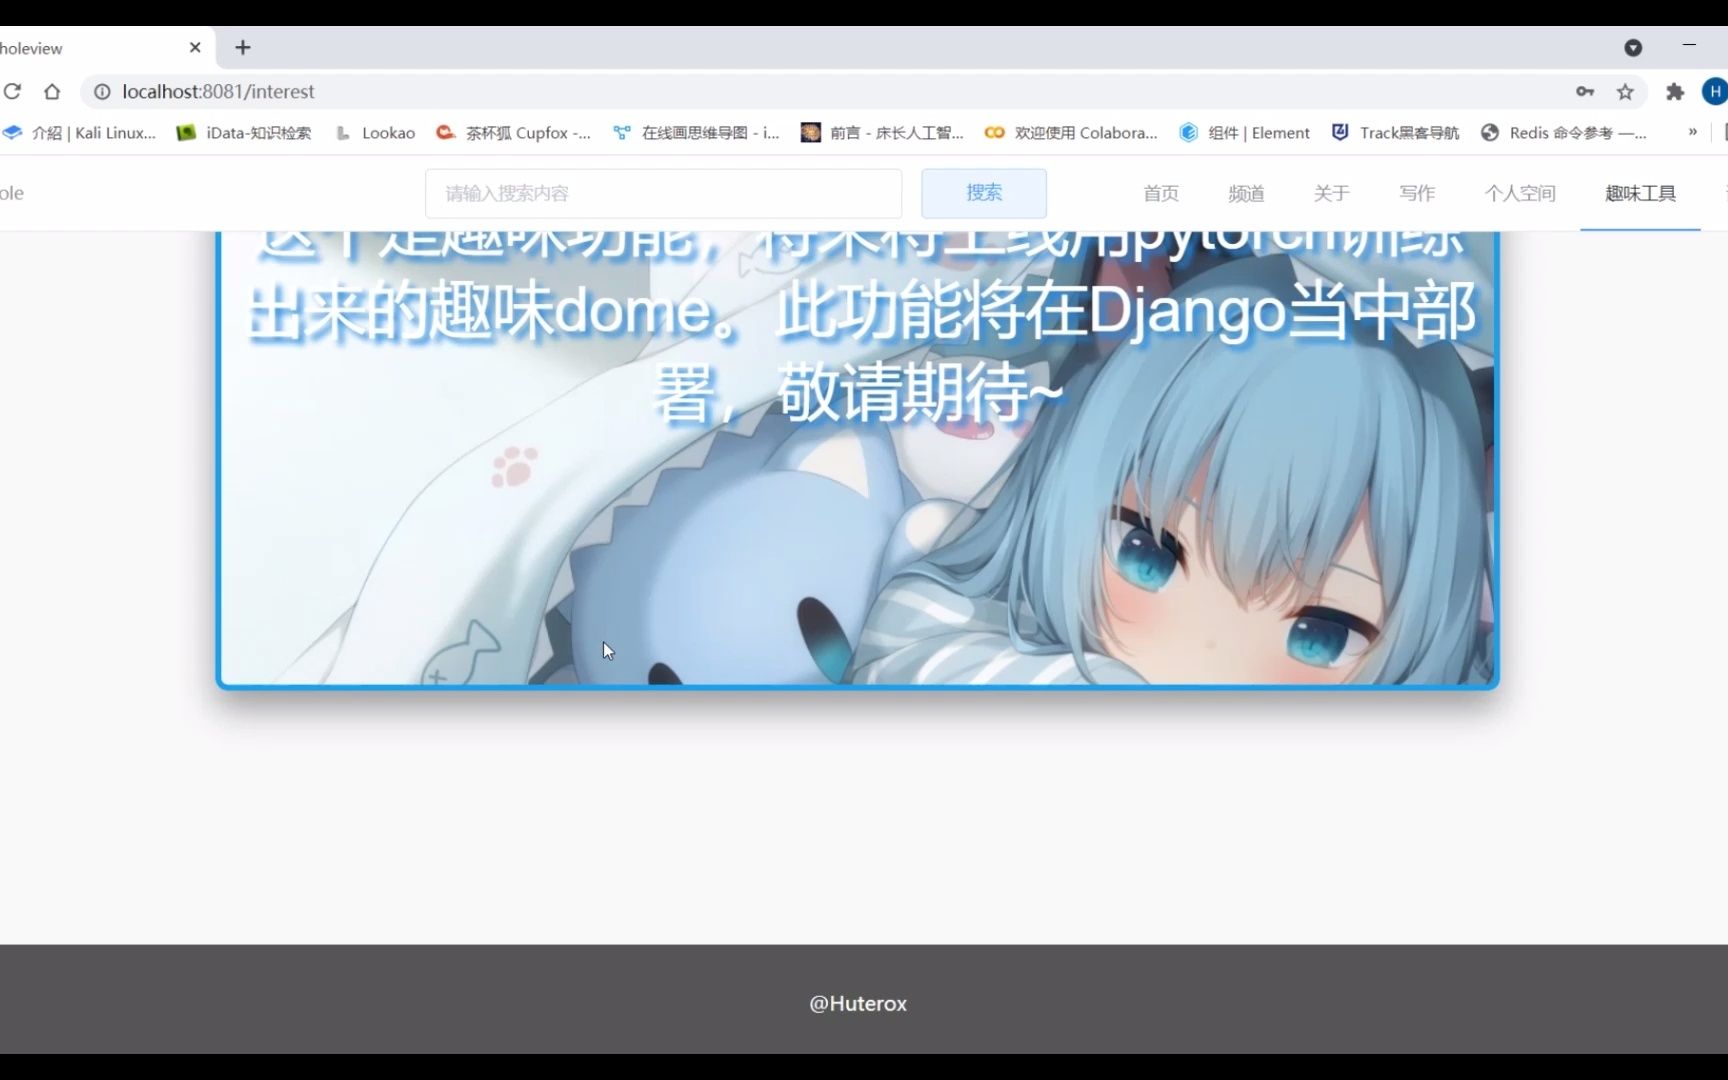Open the 茶杯狐 Cupfox bookmark

tap(514, 132)
